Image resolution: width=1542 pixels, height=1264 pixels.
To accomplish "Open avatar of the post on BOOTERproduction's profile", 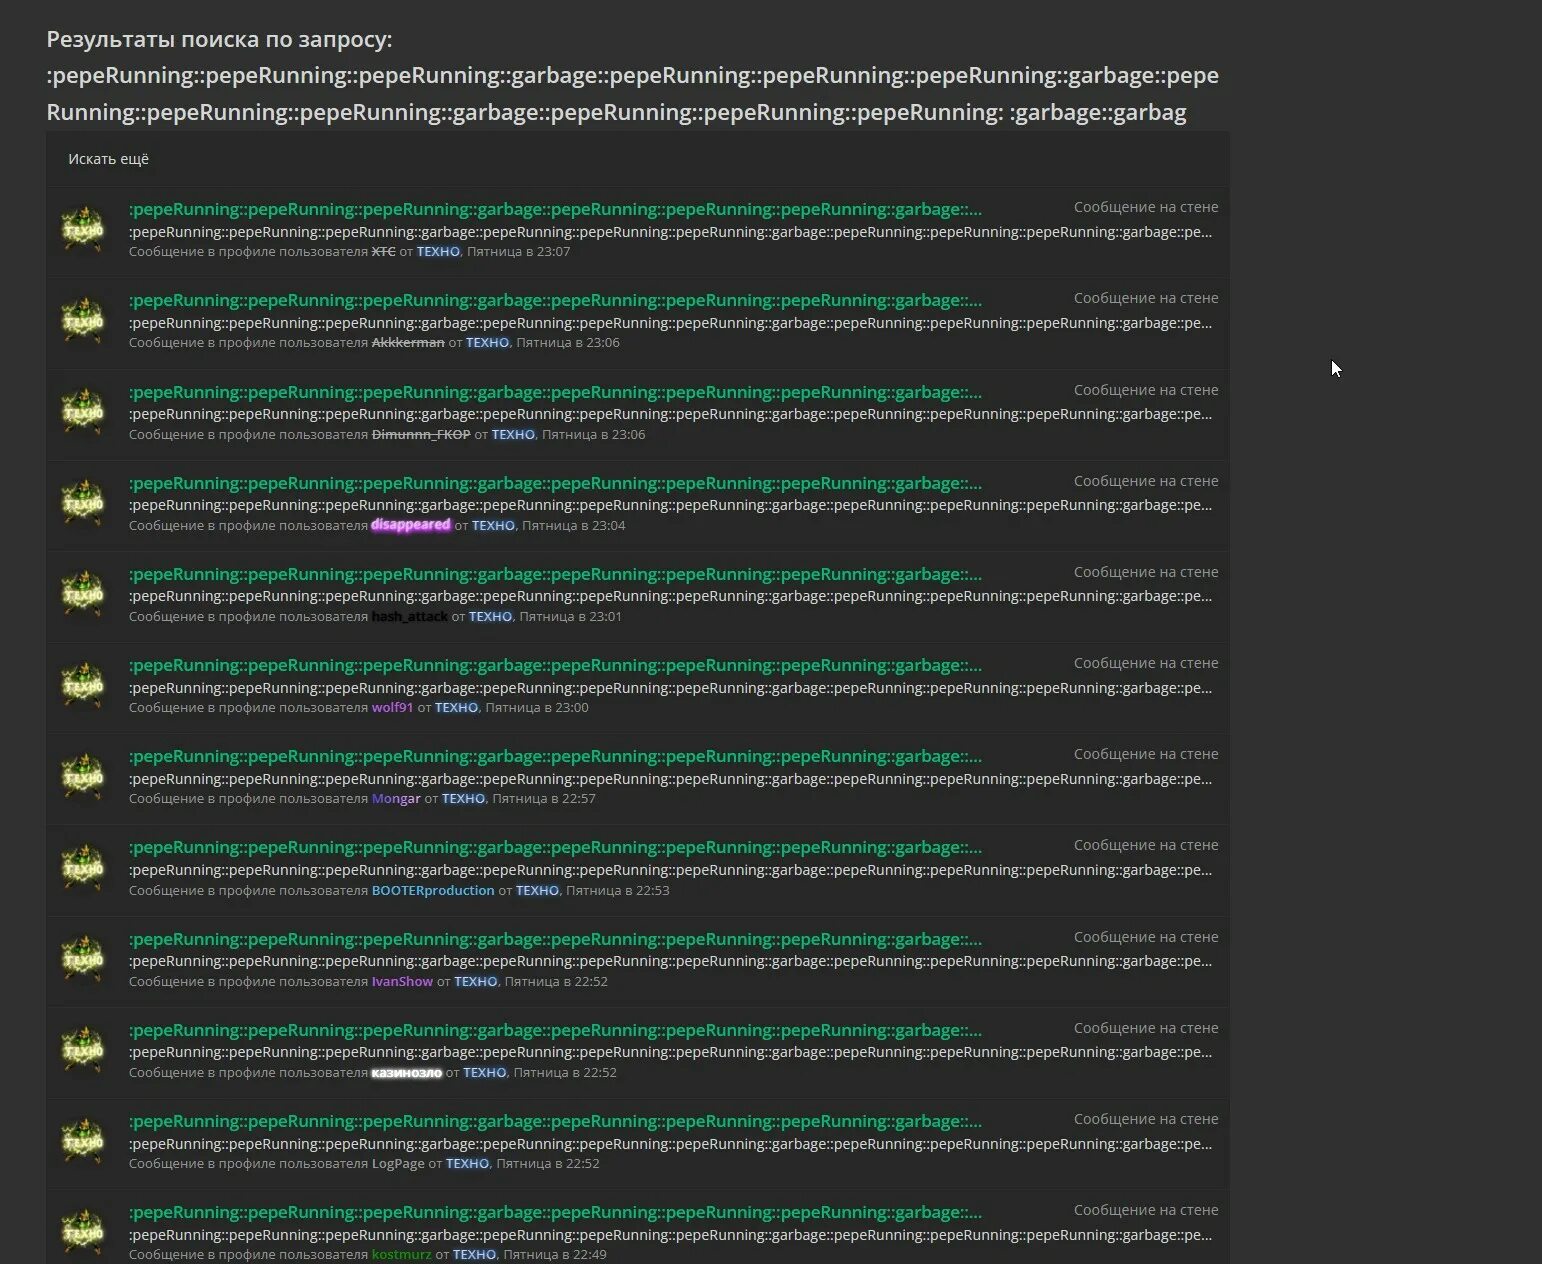I will tap(84, 867).
